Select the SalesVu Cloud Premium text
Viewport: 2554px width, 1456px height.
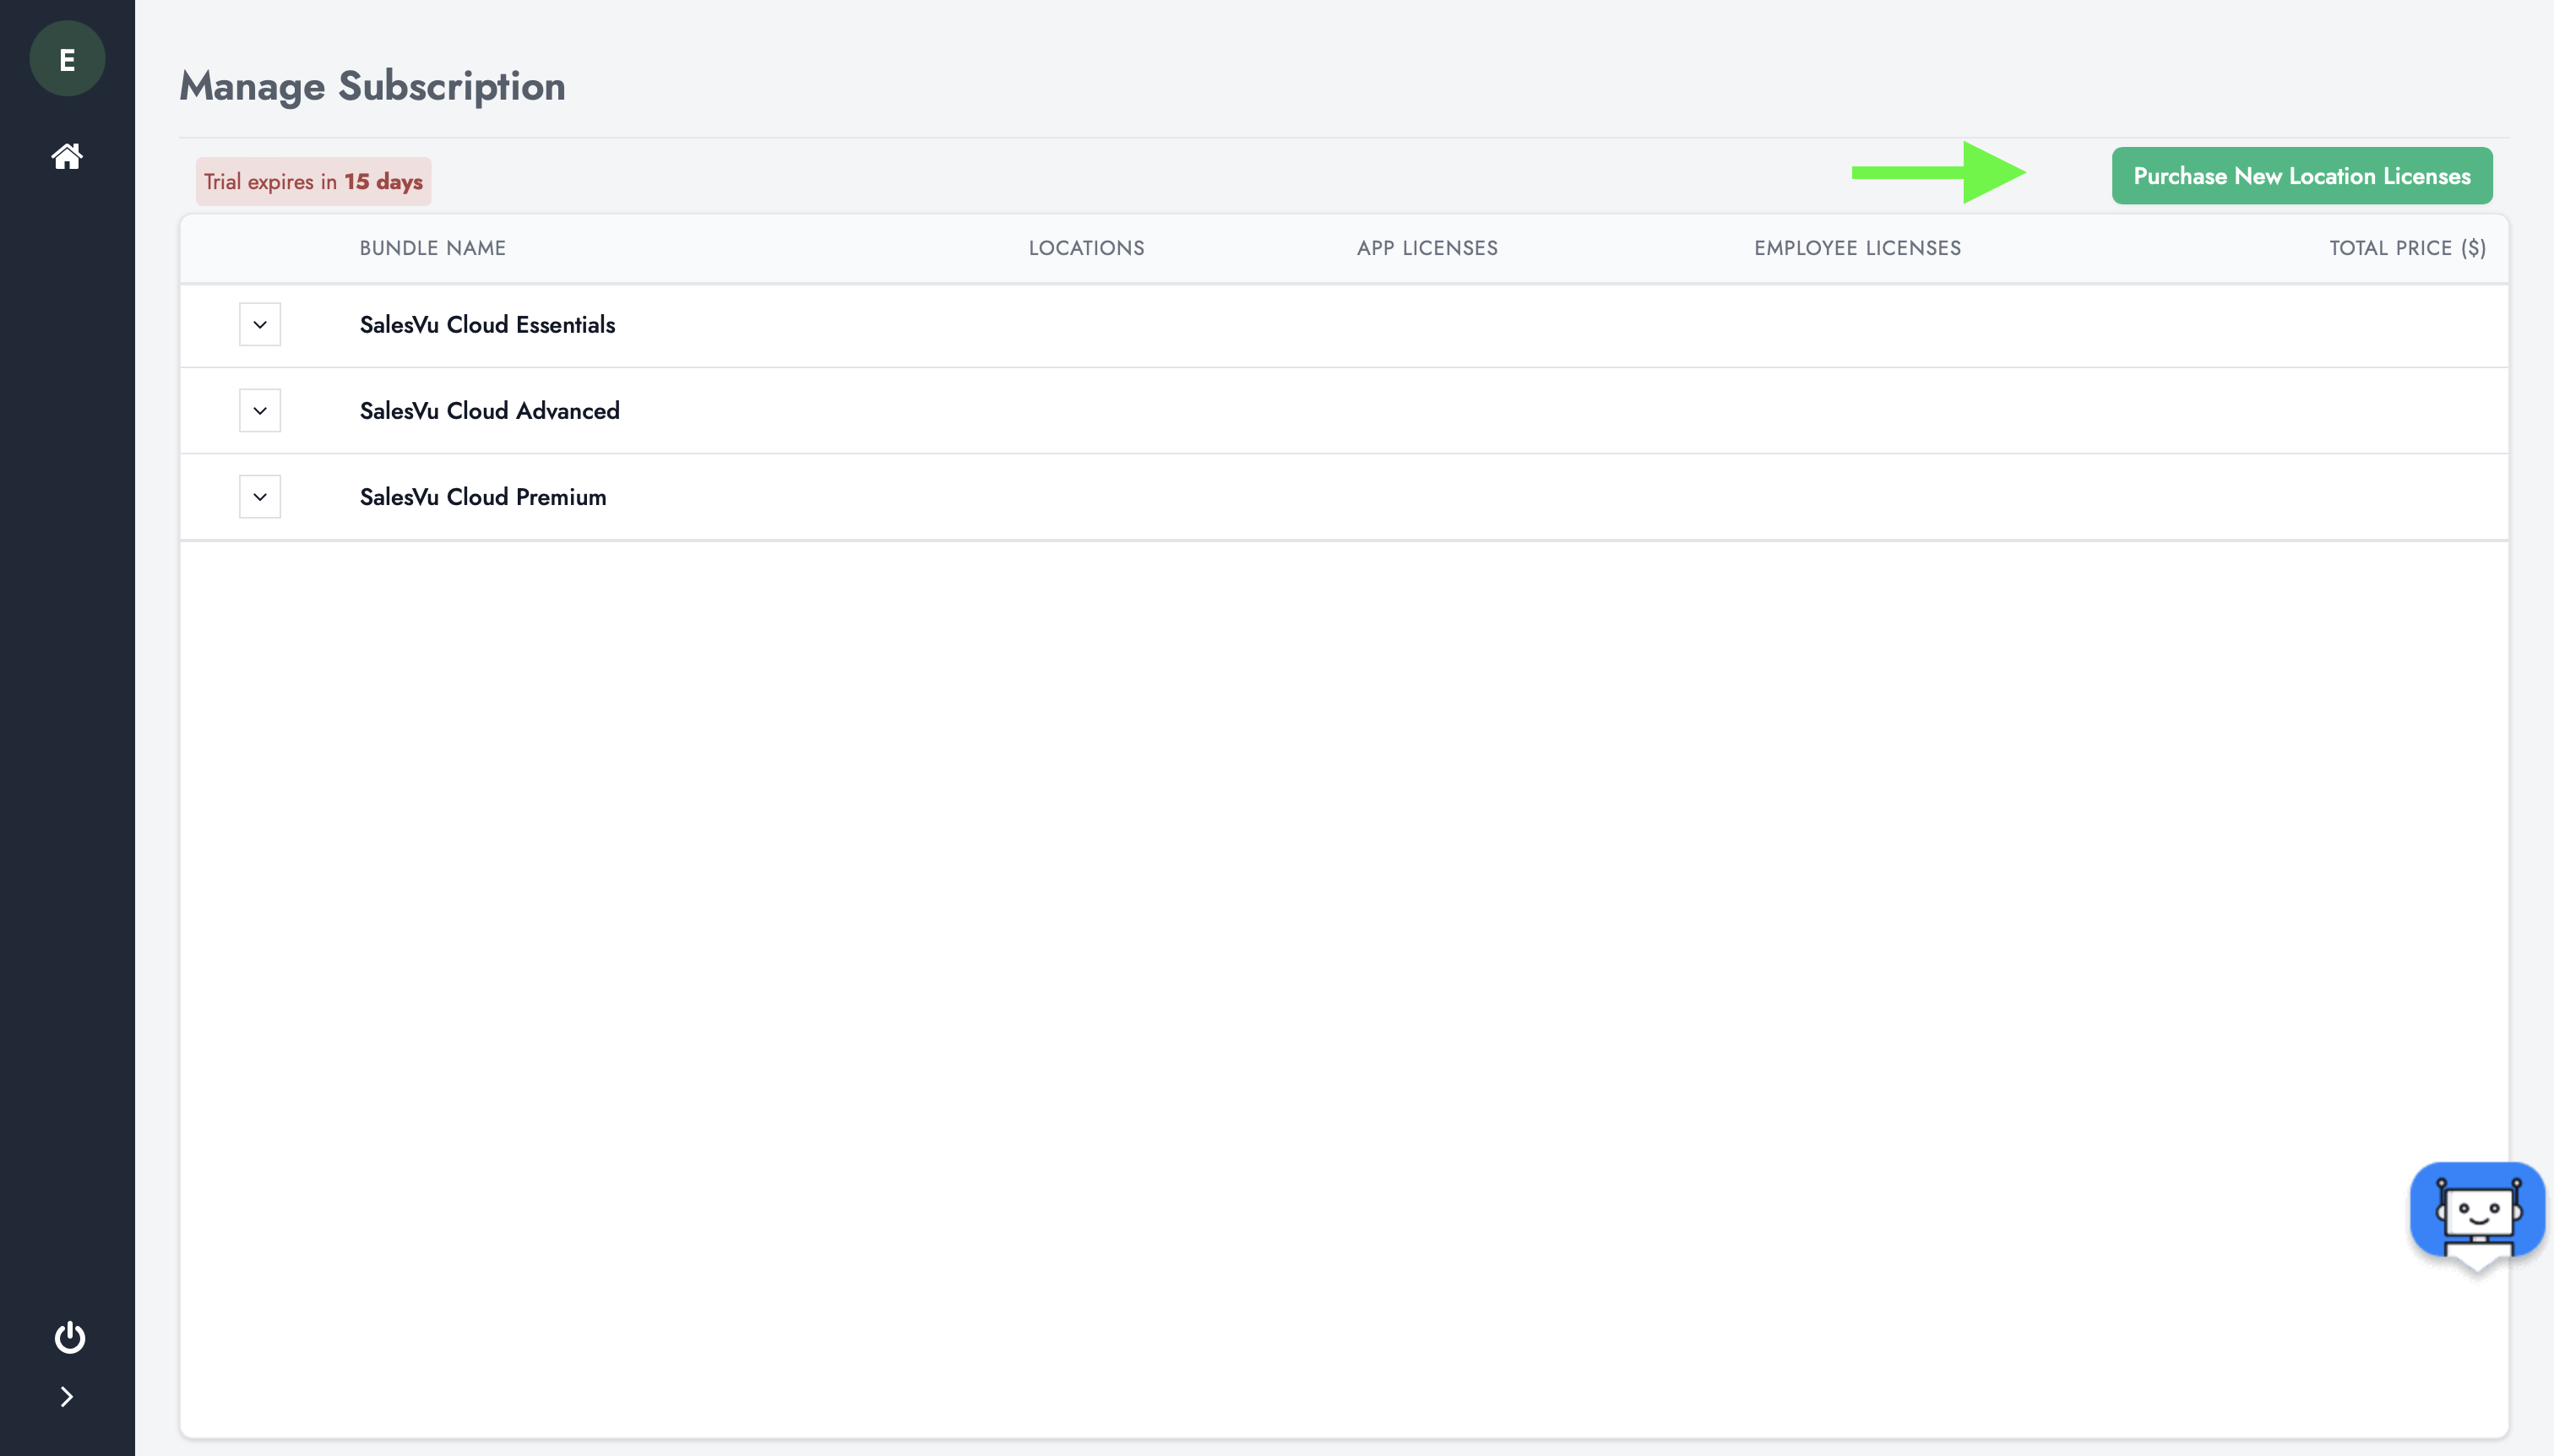point(483,497)
